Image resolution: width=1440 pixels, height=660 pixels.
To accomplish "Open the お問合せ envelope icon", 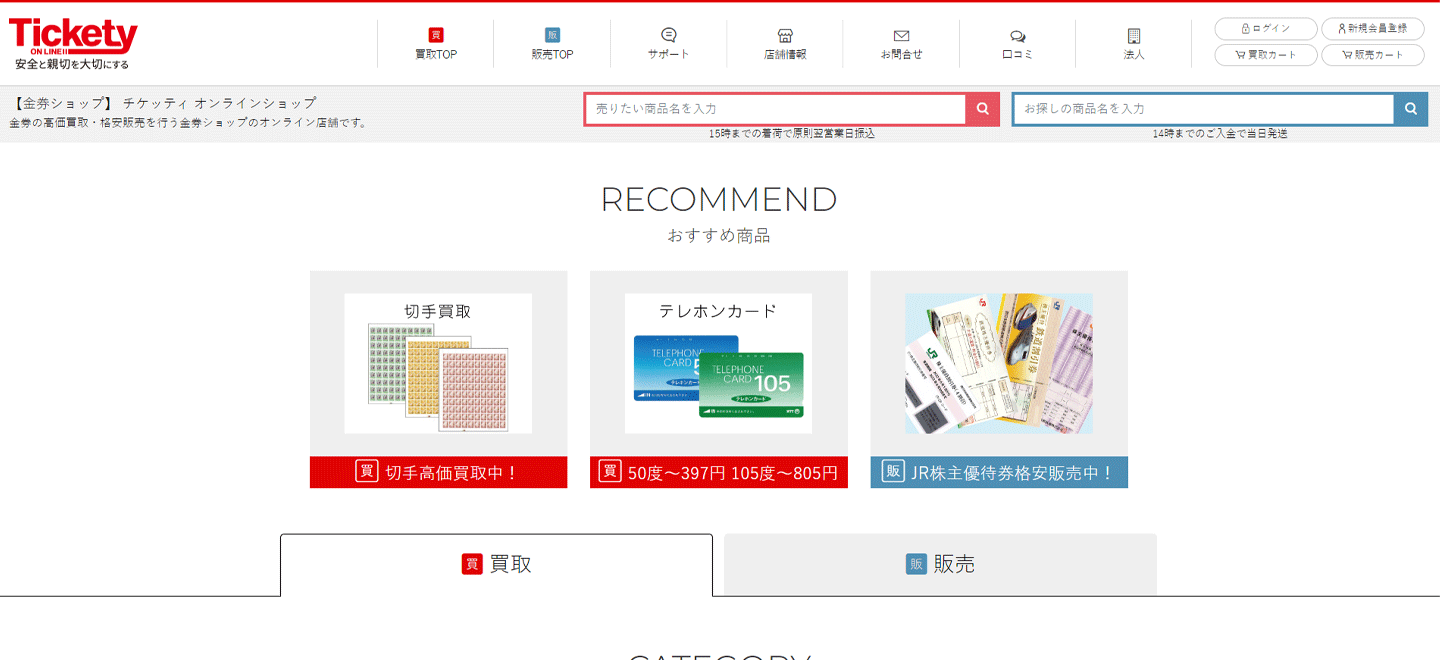I will 901,36.
